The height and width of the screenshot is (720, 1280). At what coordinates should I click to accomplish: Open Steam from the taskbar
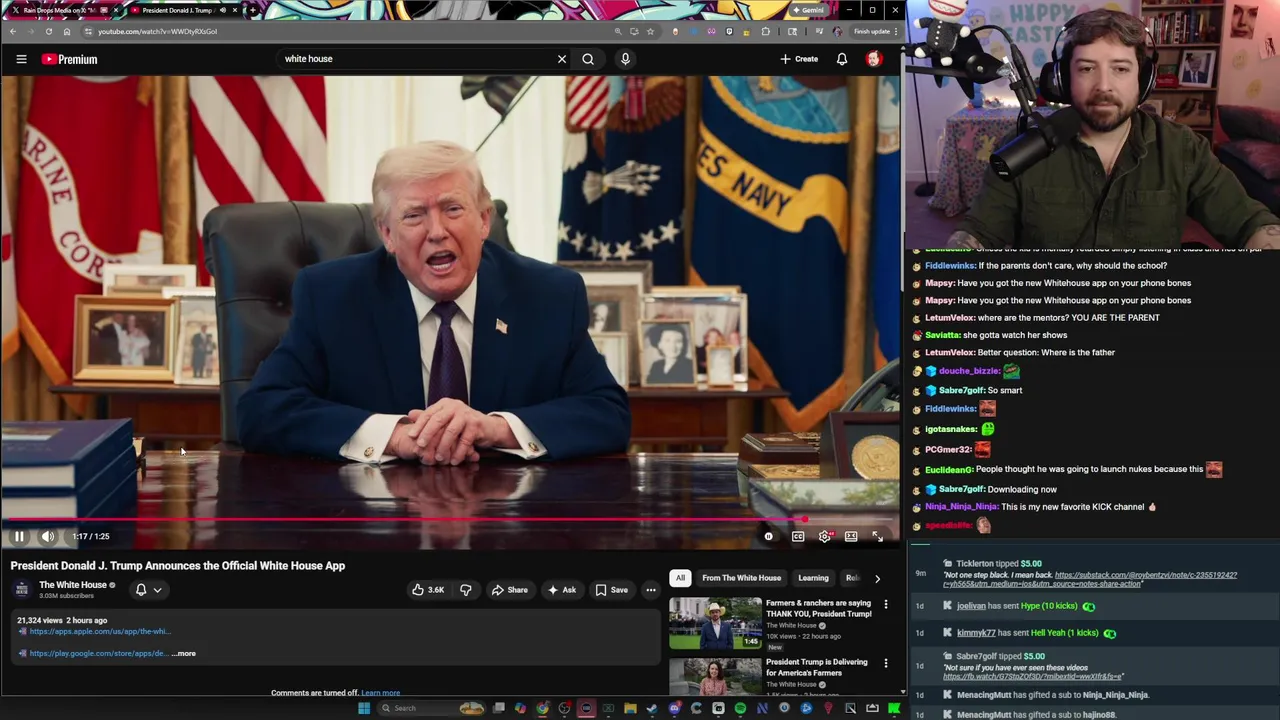(x=652, y=708)
